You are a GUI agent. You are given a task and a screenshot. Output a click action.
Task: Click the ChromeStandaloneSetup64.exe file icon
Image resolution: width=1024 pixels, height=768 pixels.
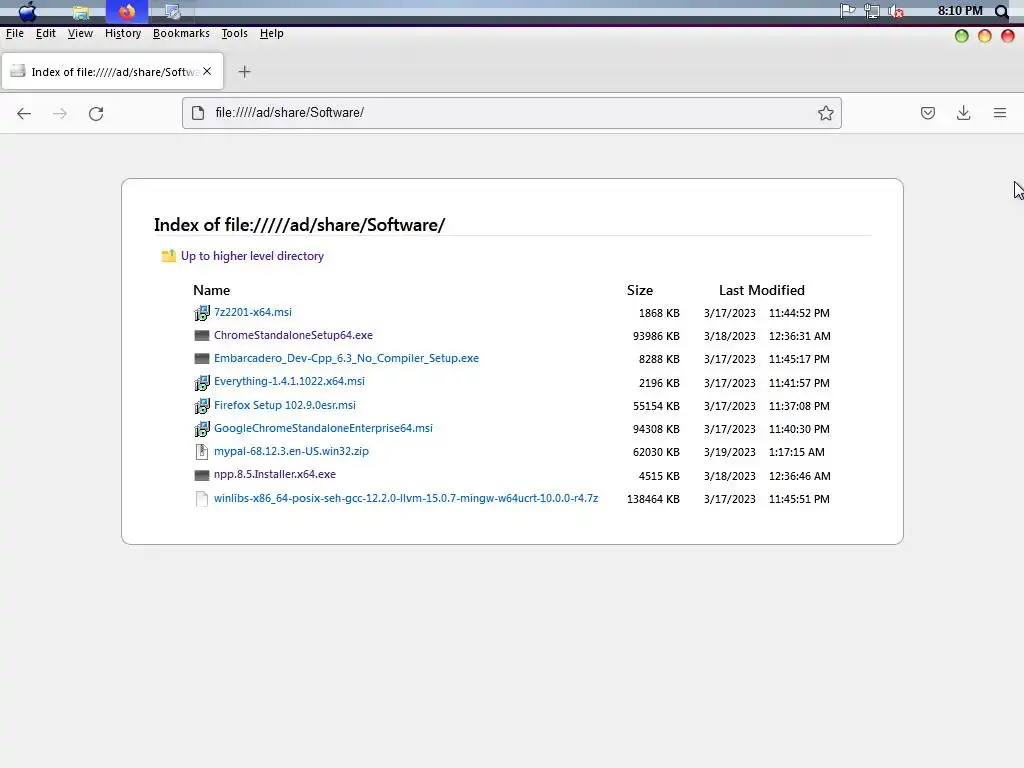pyautogui.click(x=202, y=336)
